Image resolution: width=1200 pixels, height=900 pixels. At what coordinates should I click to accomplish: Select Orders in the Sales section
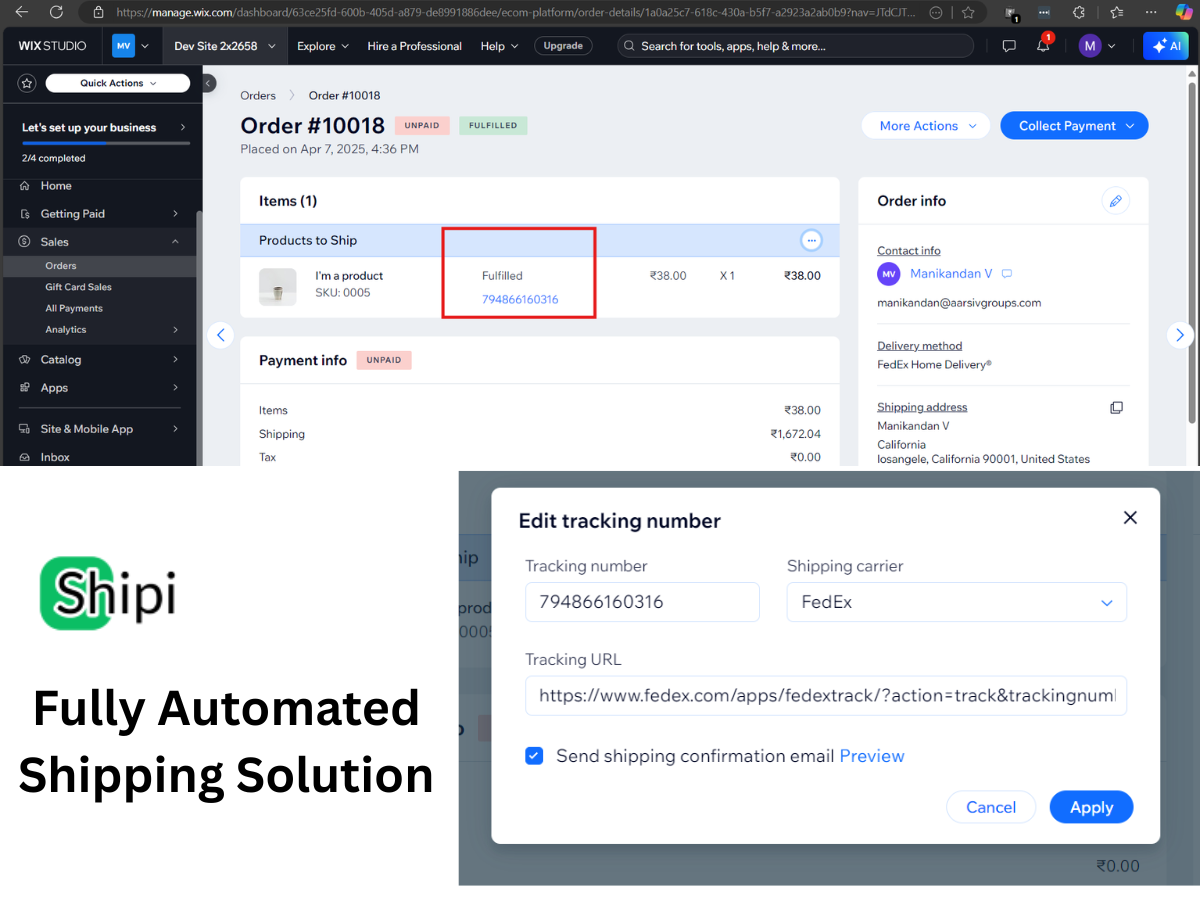(x=62, y=265)
